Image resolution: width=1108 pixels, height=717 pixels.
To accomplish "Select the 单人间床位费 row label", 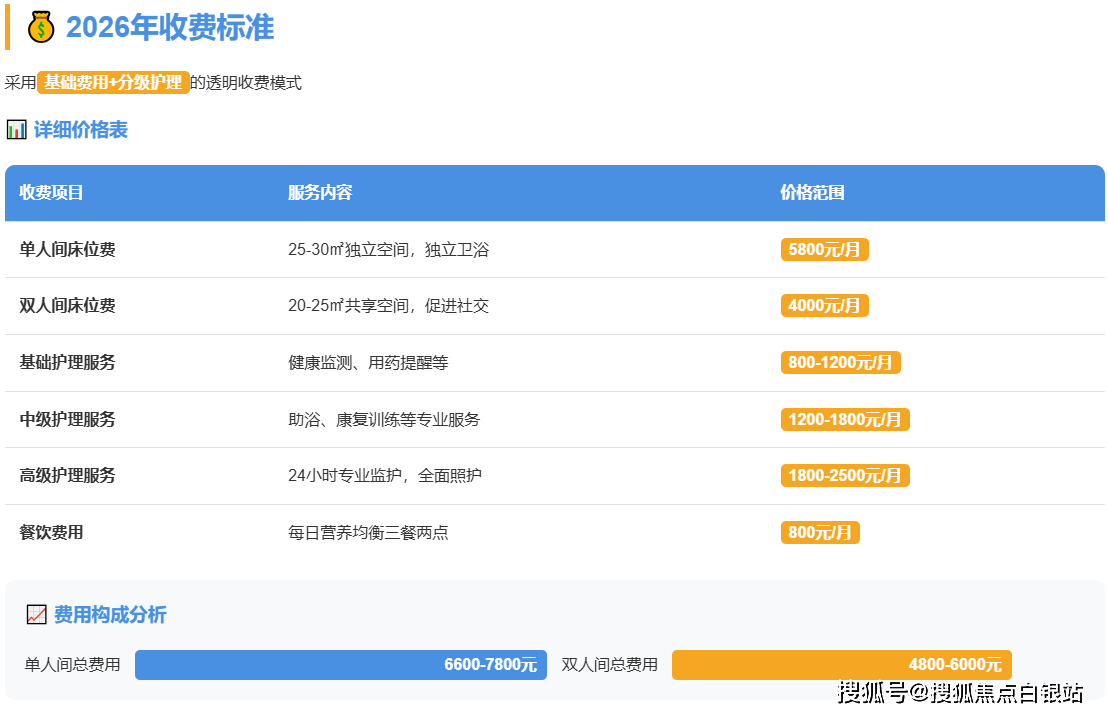I will click(68, 250).
